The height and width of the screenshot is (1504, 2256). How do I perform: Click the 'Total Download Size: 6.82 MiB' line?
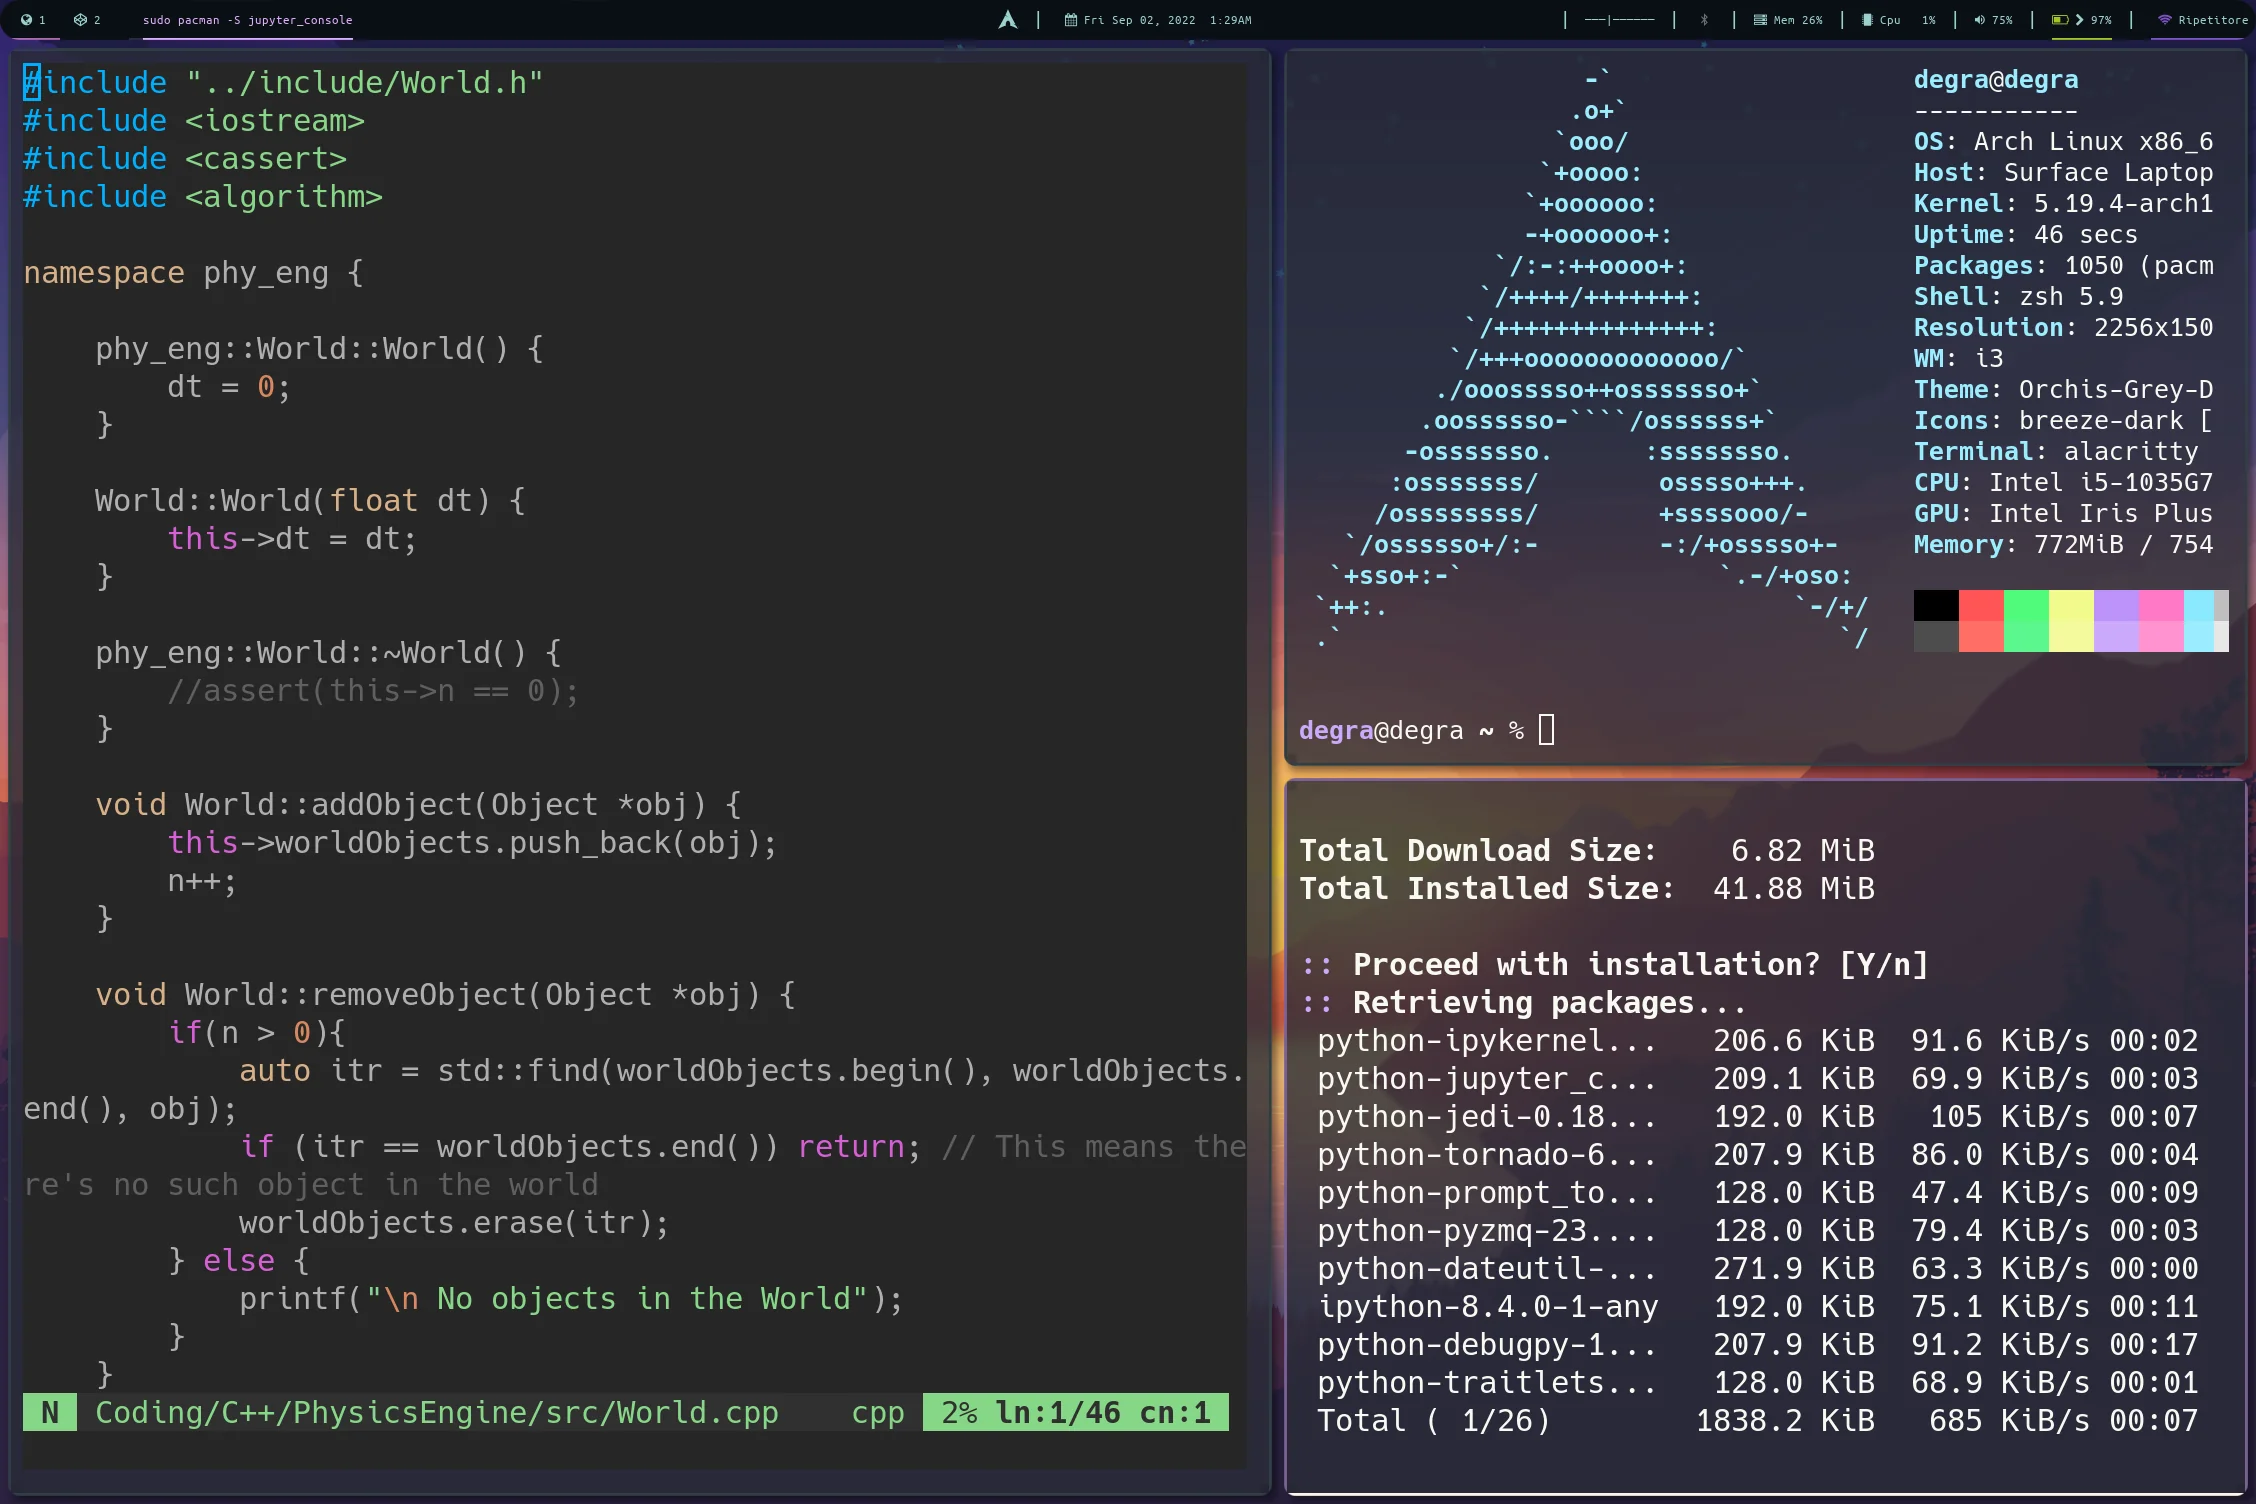(x=1587, y=850)
